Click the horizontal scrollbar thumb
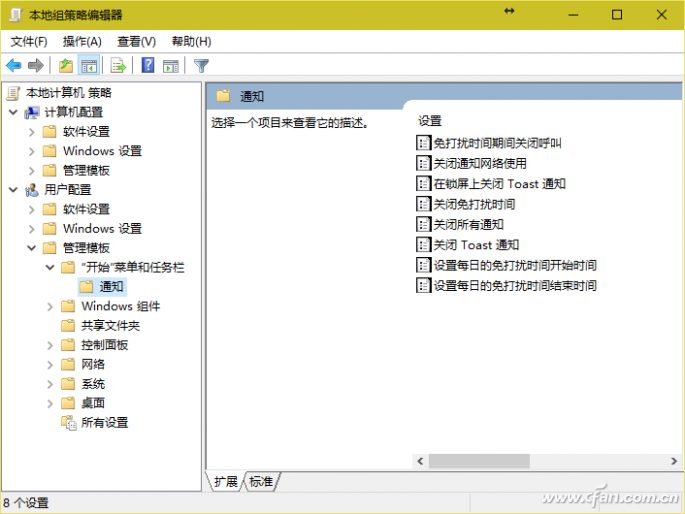 [x=479, y=461]
